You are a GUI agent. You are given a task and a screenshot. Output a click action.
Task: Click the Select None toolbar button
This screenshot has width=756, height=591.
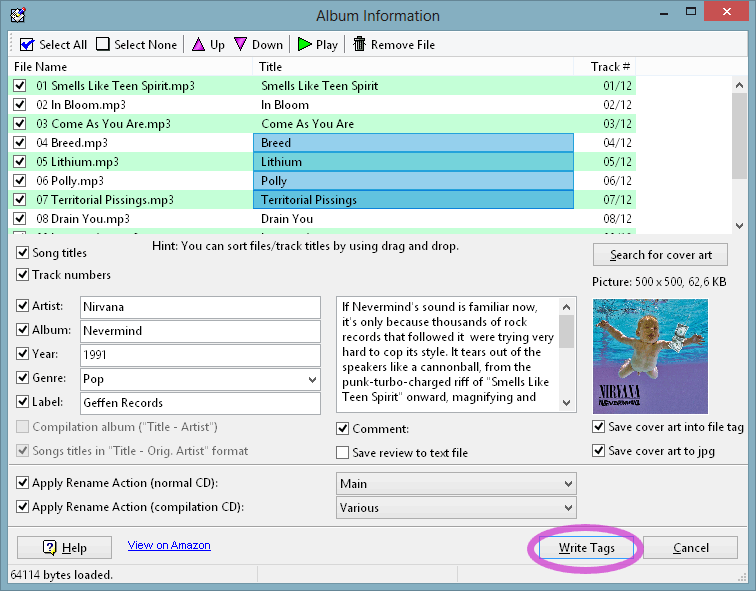point(136,45)
